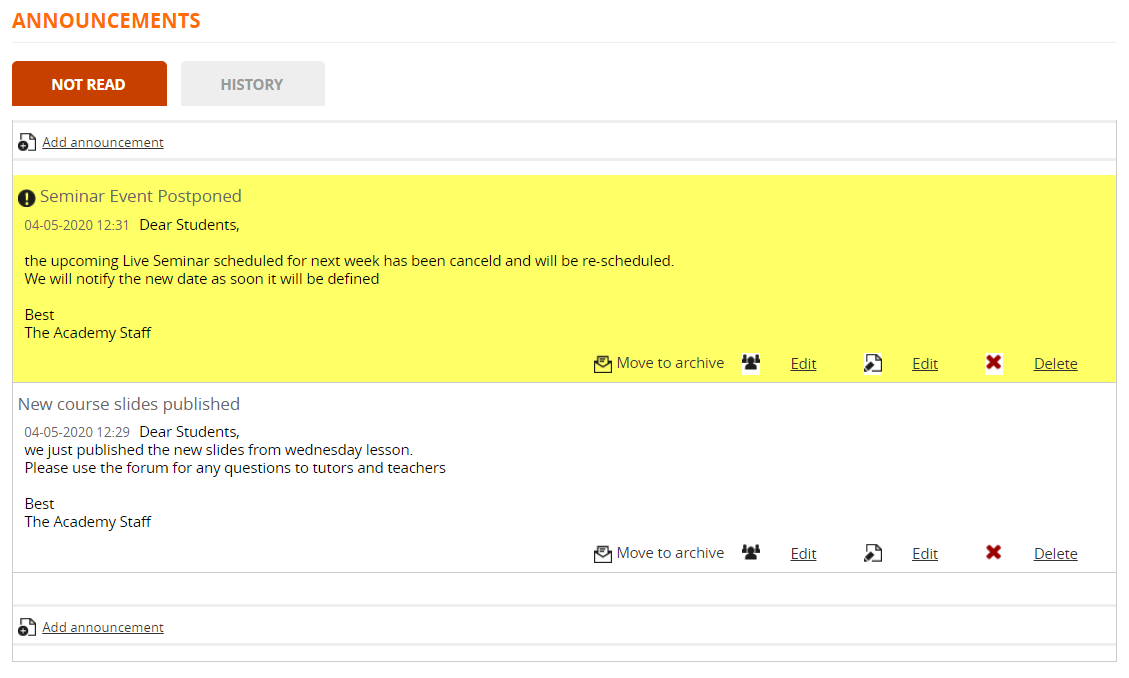
Task: Click Delete on New course slides announcement
Action: (x=1055, y=553)
